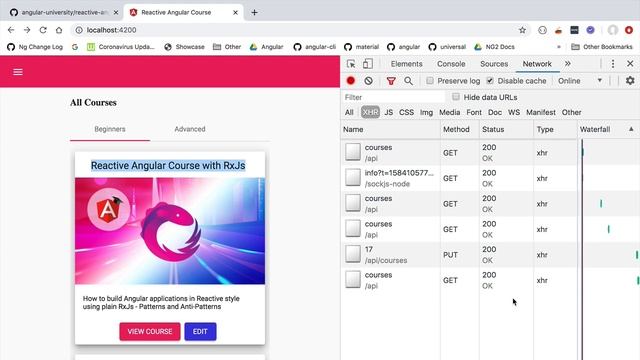Reload the page with the refresh icon
The image size is (640, 360).
pyautogui.click(x=43, y=30)
